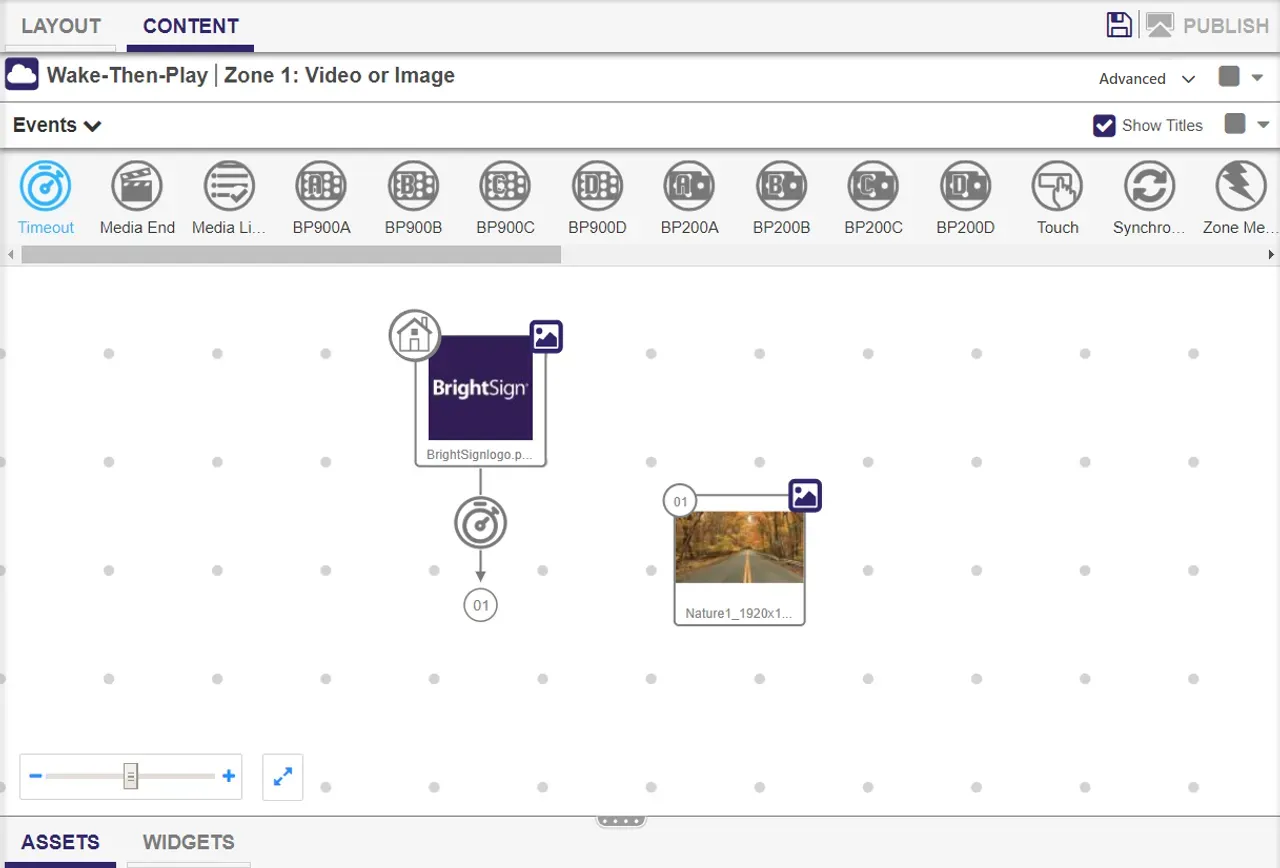
Task: Toggle the Show Titles checkbox
Action: 1104,125
